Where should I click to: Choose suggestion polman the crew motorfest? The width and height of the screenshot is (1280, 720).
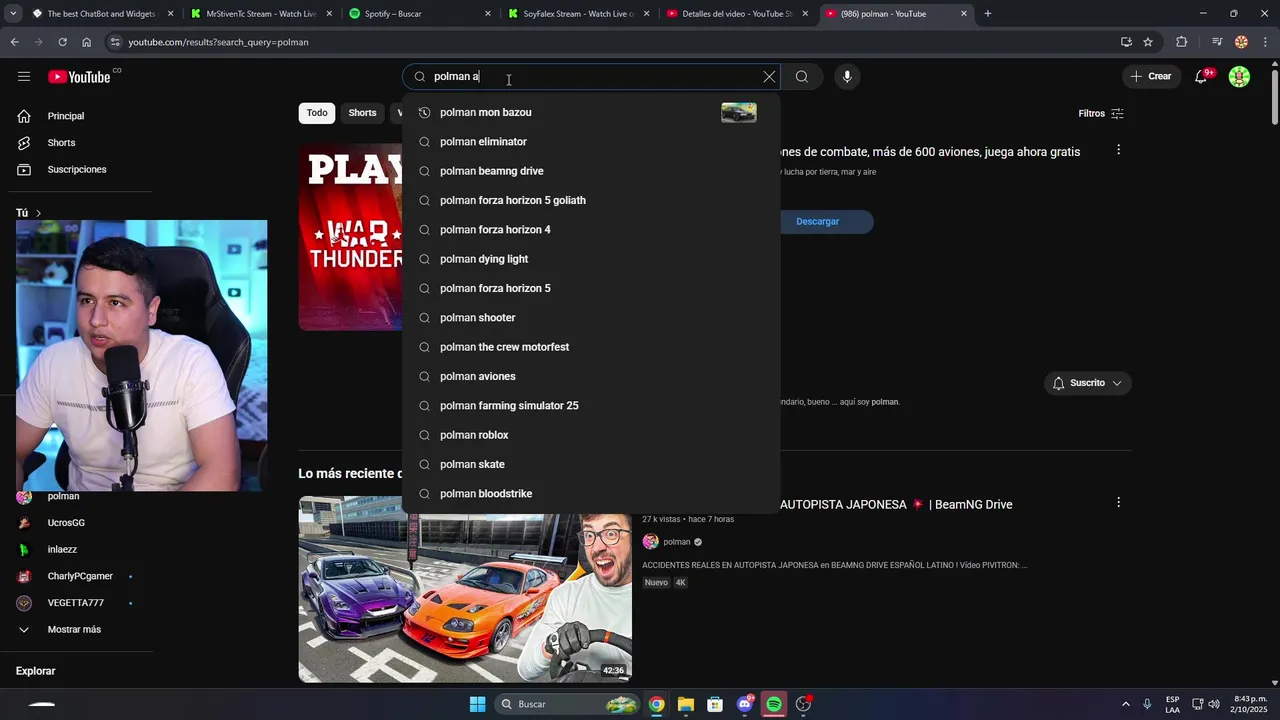(591, 347)
